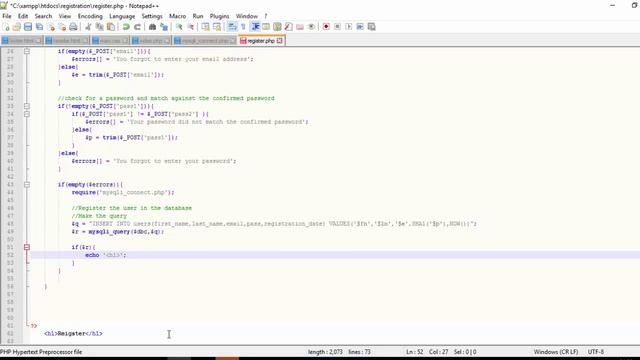The image size is (640, 360).
Task: Toggle synchronized horizontal scrolling icon
Action: click(x=217, y=27)
